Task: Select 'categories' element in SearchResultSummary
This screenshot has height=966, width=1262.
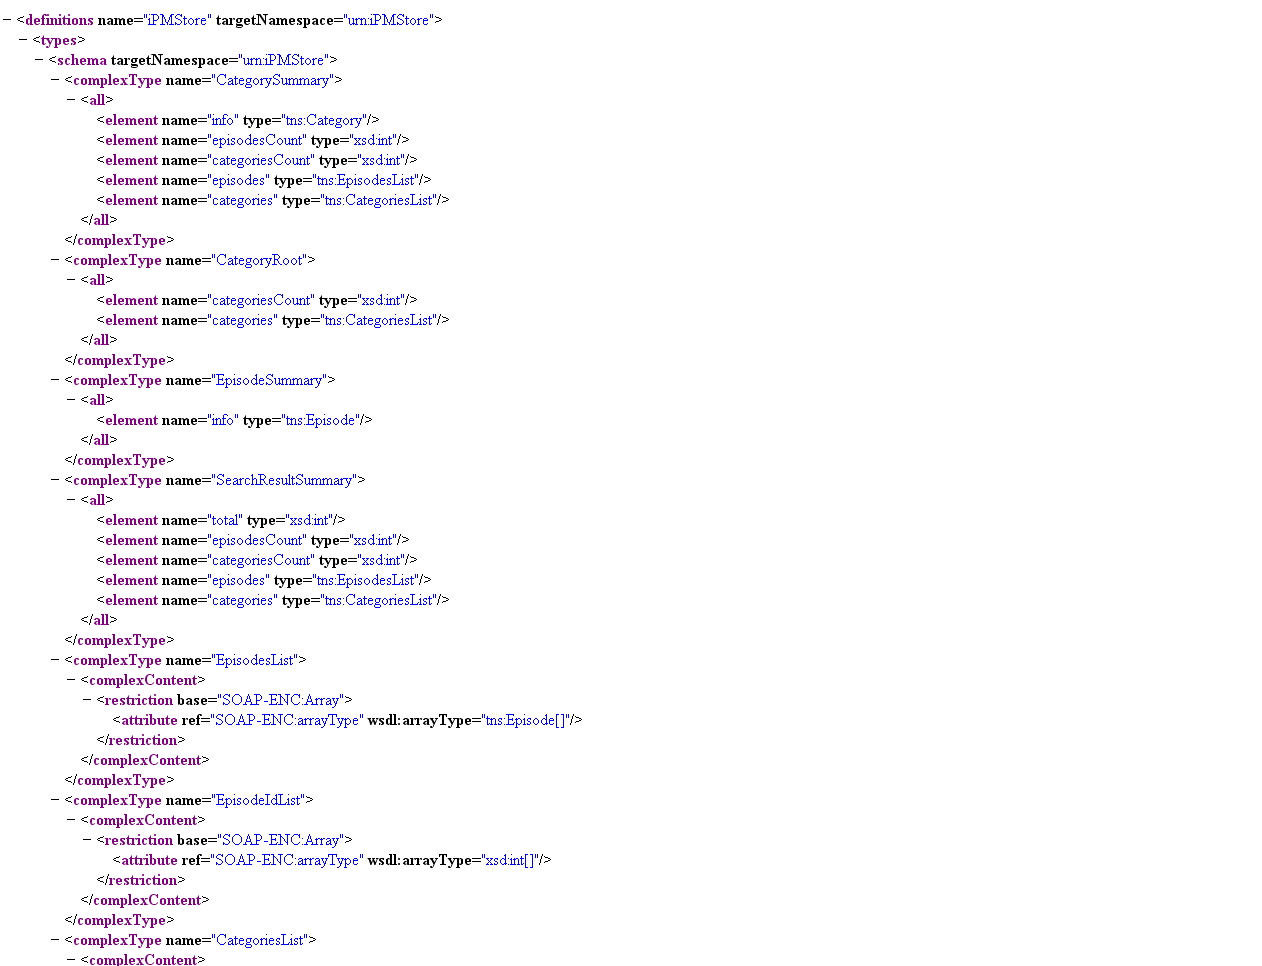Action: pyautogui.click(x=273, y=600)
